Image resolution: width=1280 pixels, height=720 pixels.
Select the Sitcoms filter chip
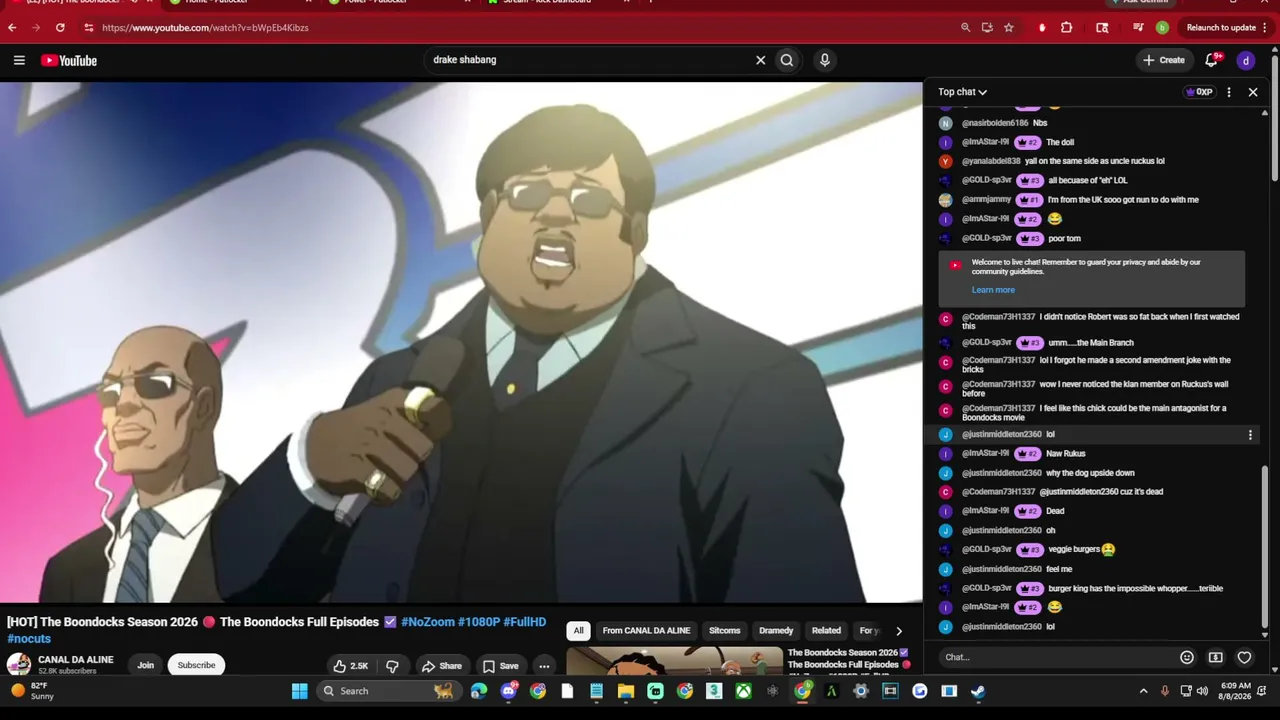pyautogui.click(x=724, y=631)
